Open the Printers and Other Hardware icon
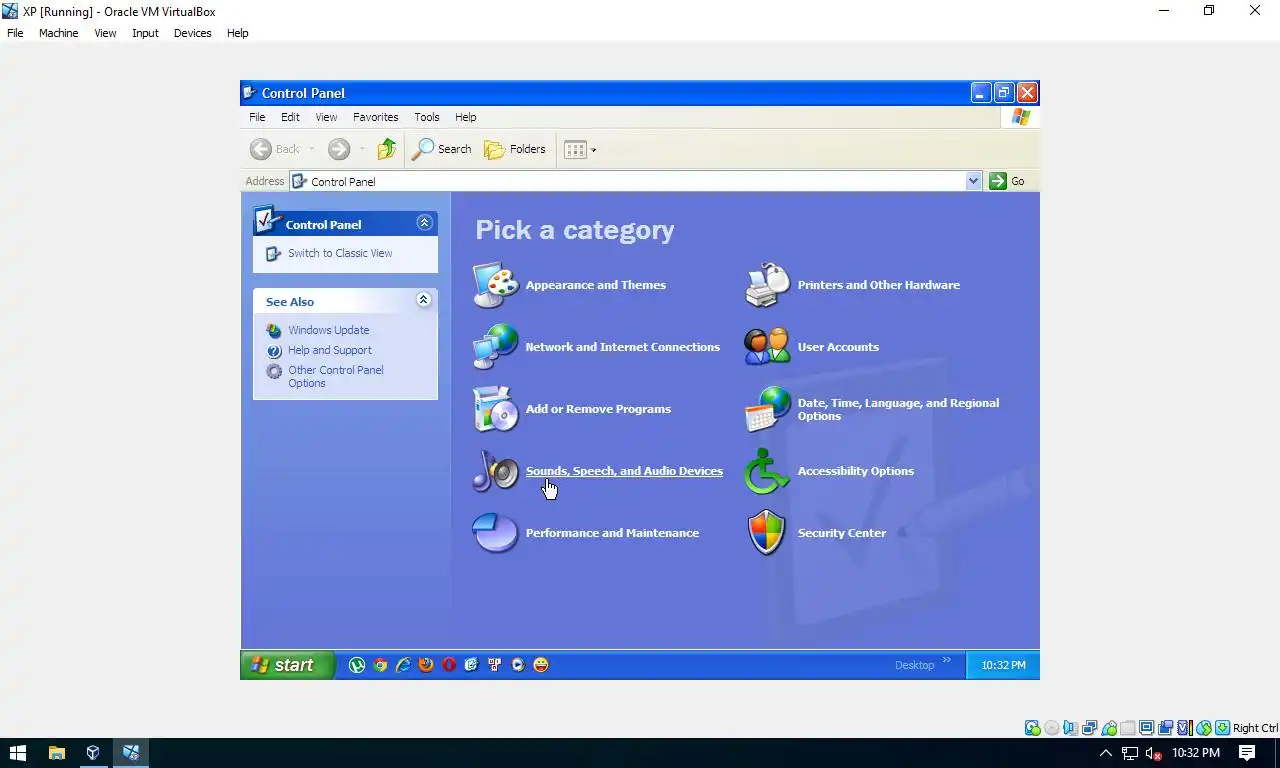The width and height of the screenshot is (1280, 768). tap(767, 285)
